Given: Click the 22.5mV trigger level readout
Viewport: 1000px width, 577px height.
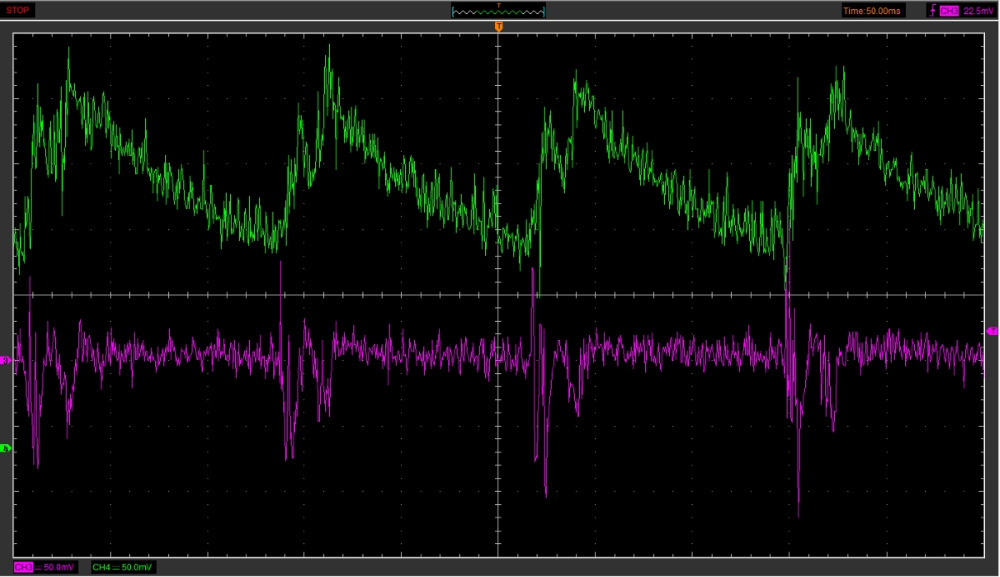Looking at the screenshot, I should (x=978, y=11).
